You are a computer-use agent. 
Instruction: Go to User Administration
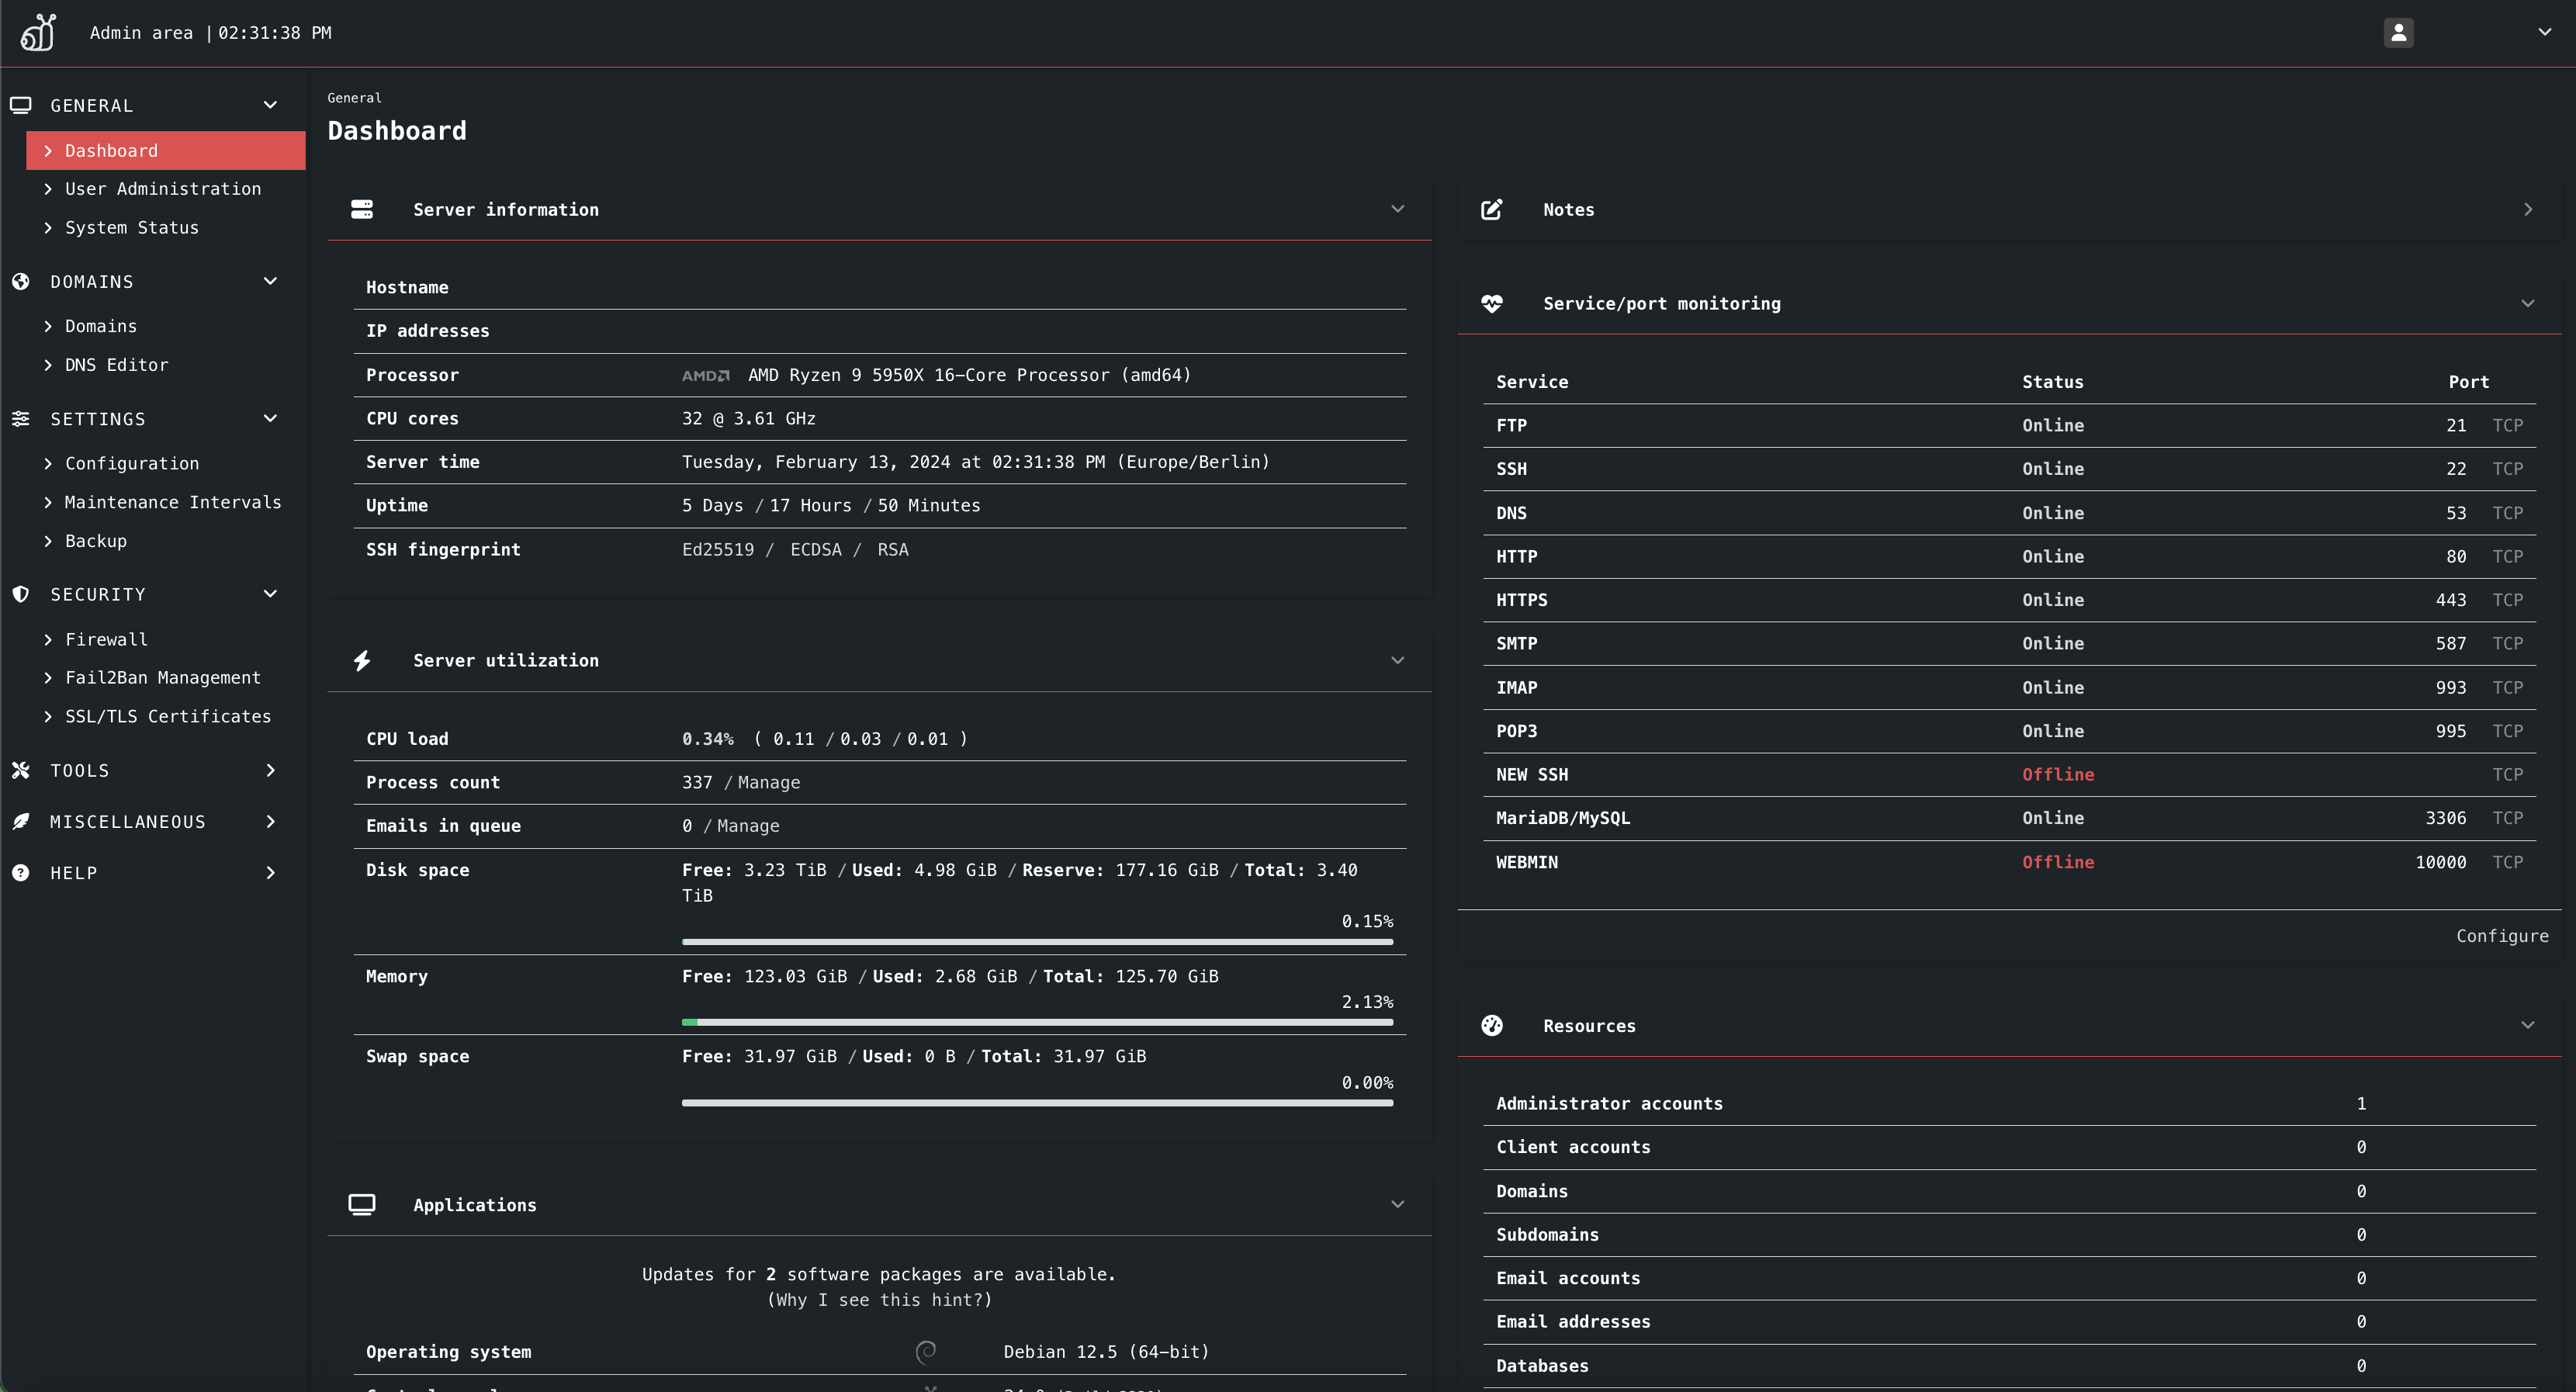[163, 188]
